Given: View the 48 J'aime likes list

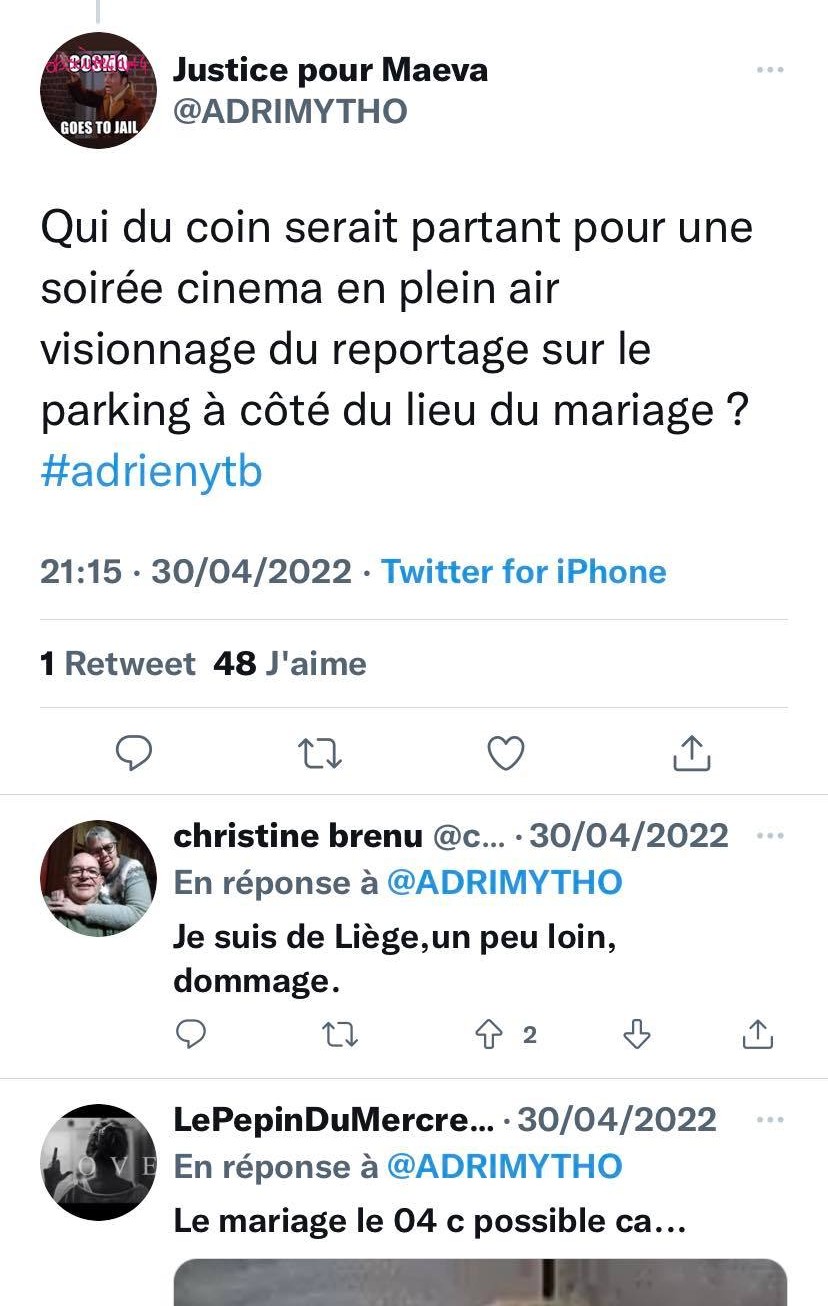Looking at the screenshot, I should tap(290, 664).
